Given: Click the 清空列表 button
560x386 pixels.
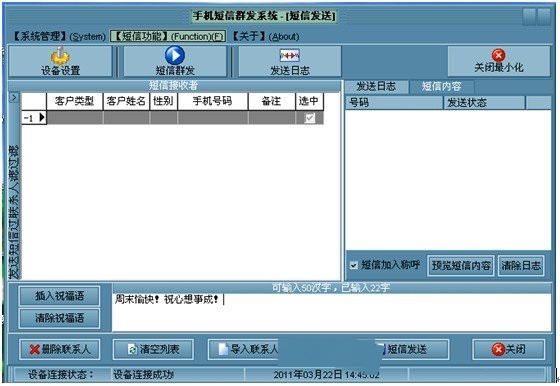Looking at the screenshot, I should [154, 349].
